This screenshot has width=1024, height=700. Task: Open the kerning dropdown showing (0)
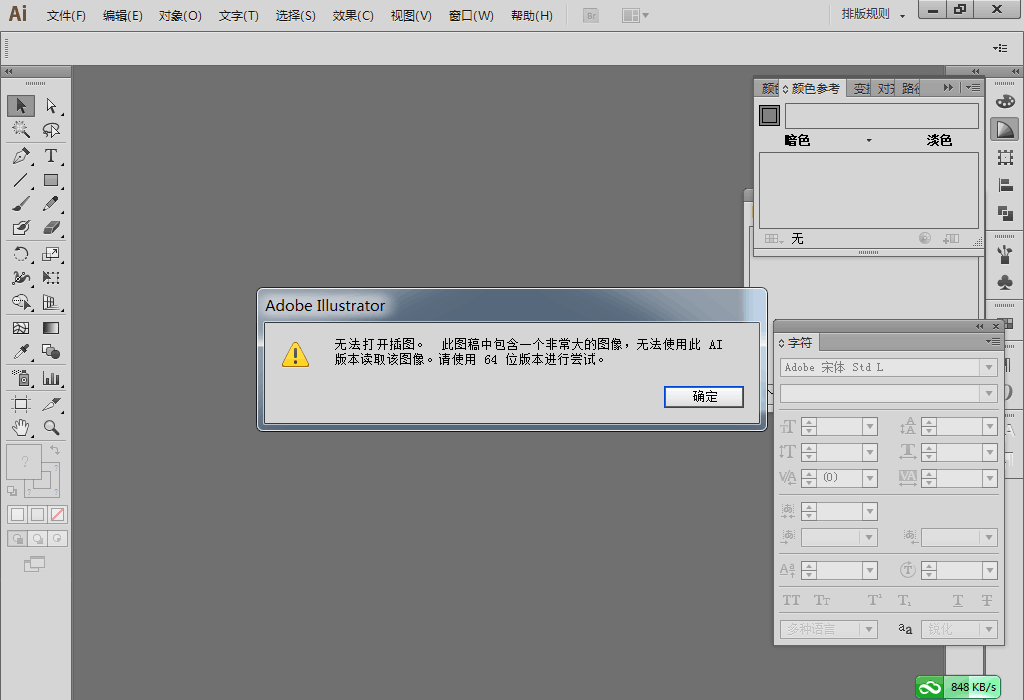coord(869,478)
